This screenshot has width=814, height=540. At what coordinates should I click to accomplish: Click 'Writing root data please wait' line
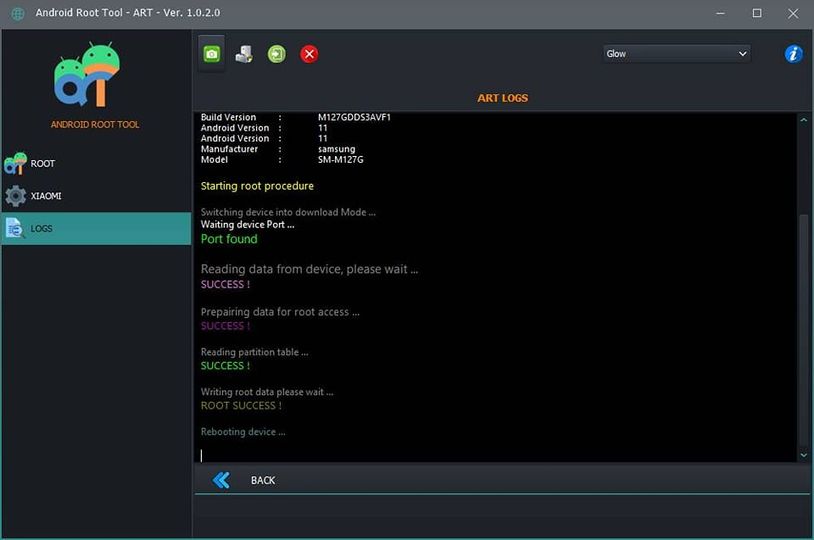pyautogui.click(x=267, y=392)
